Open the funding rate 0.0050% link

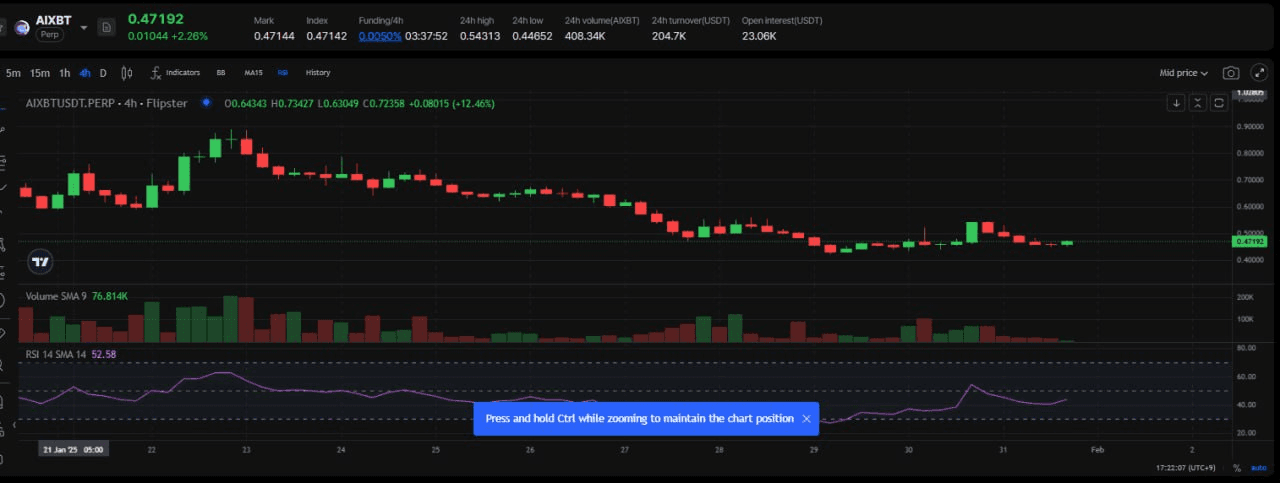pos(380,36)
